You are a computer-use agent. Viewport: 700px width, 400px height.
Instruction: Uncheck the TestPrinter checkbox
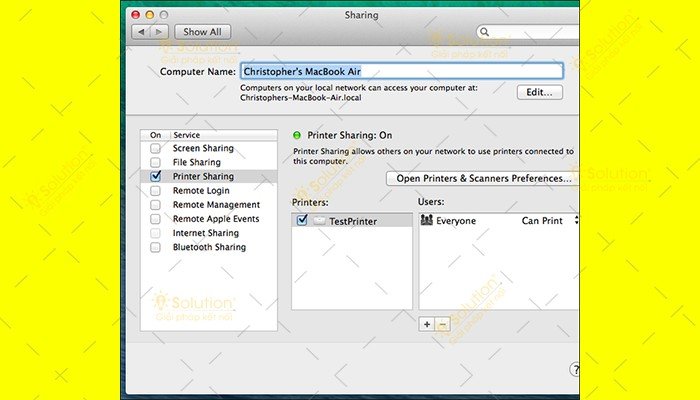click(x=302, y=221)
